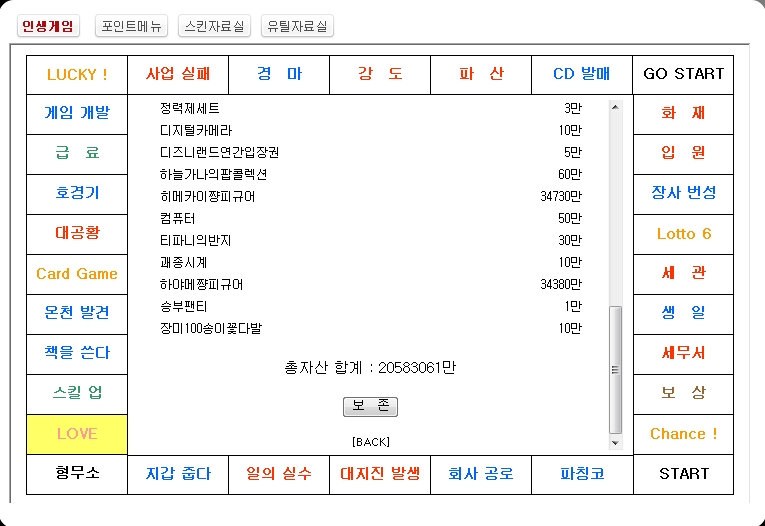Image resolution: width=765 pixels, height=526 pixels.
Task: Click the START board cell
Action: pos(683,474)
